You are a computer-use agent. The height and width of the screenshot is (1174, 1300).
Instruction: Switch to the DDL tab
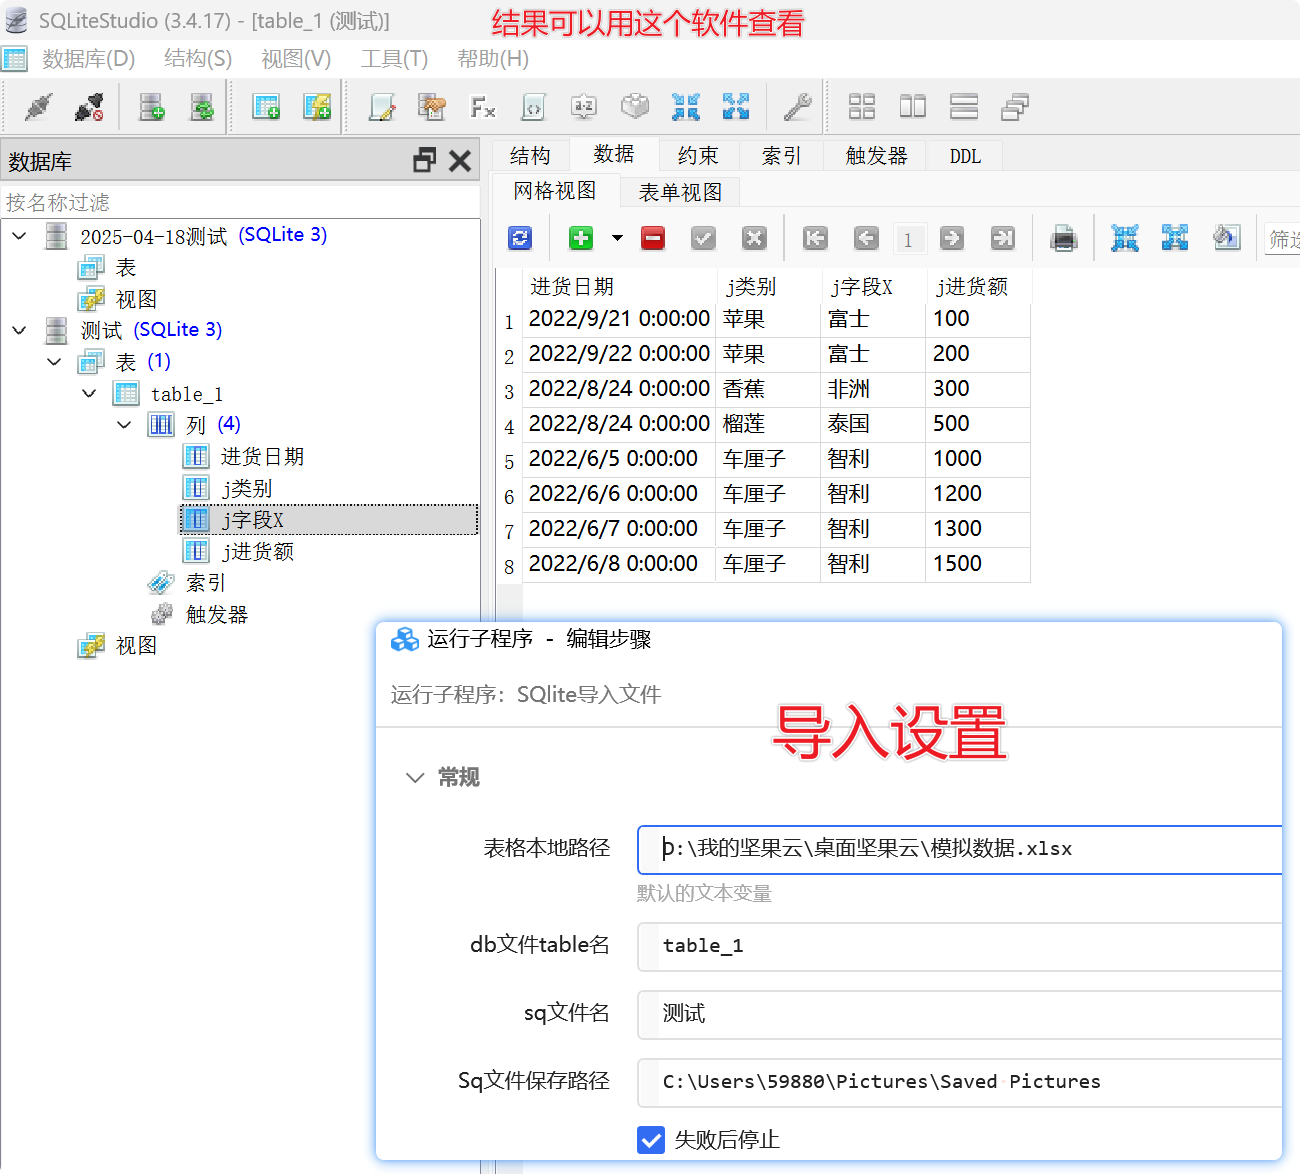(965, 156)
